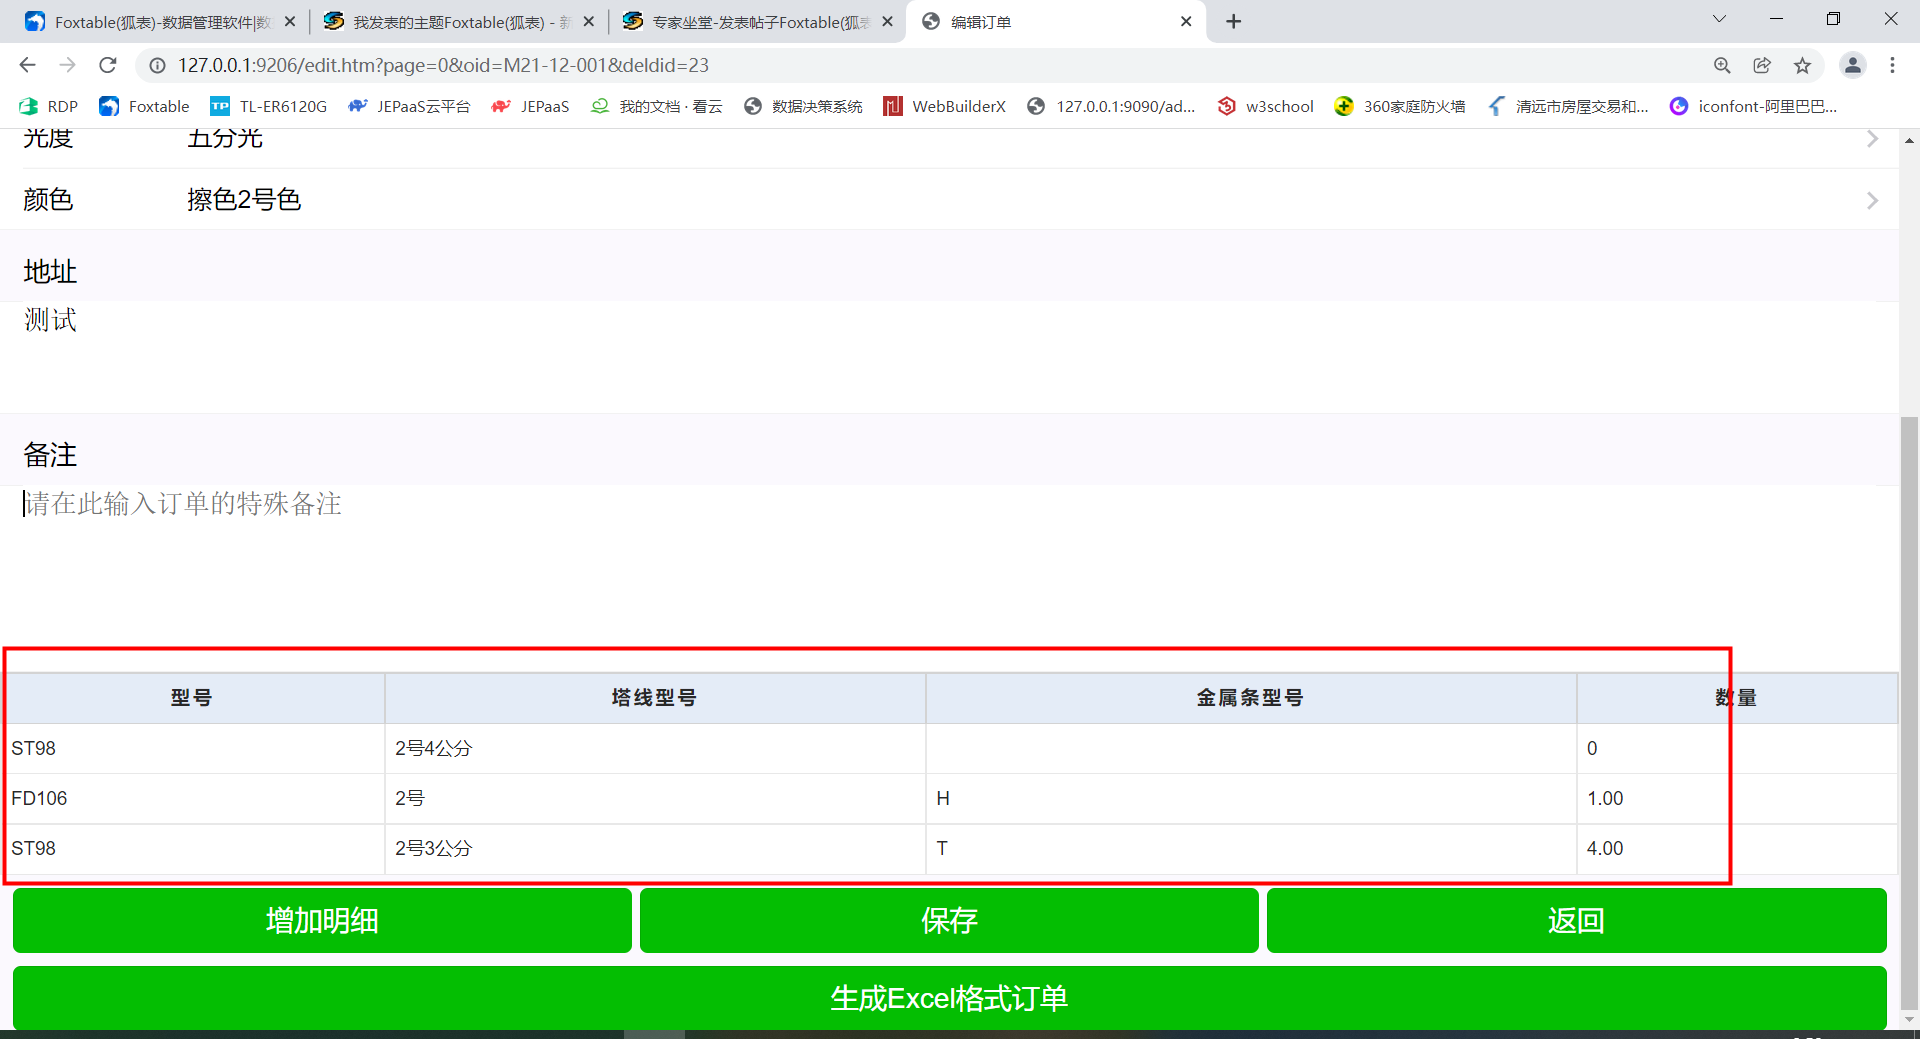Open the Chrome profile menu
The width and height of the screenshot is (1920, 1039).
click(x=1853, y=65)
